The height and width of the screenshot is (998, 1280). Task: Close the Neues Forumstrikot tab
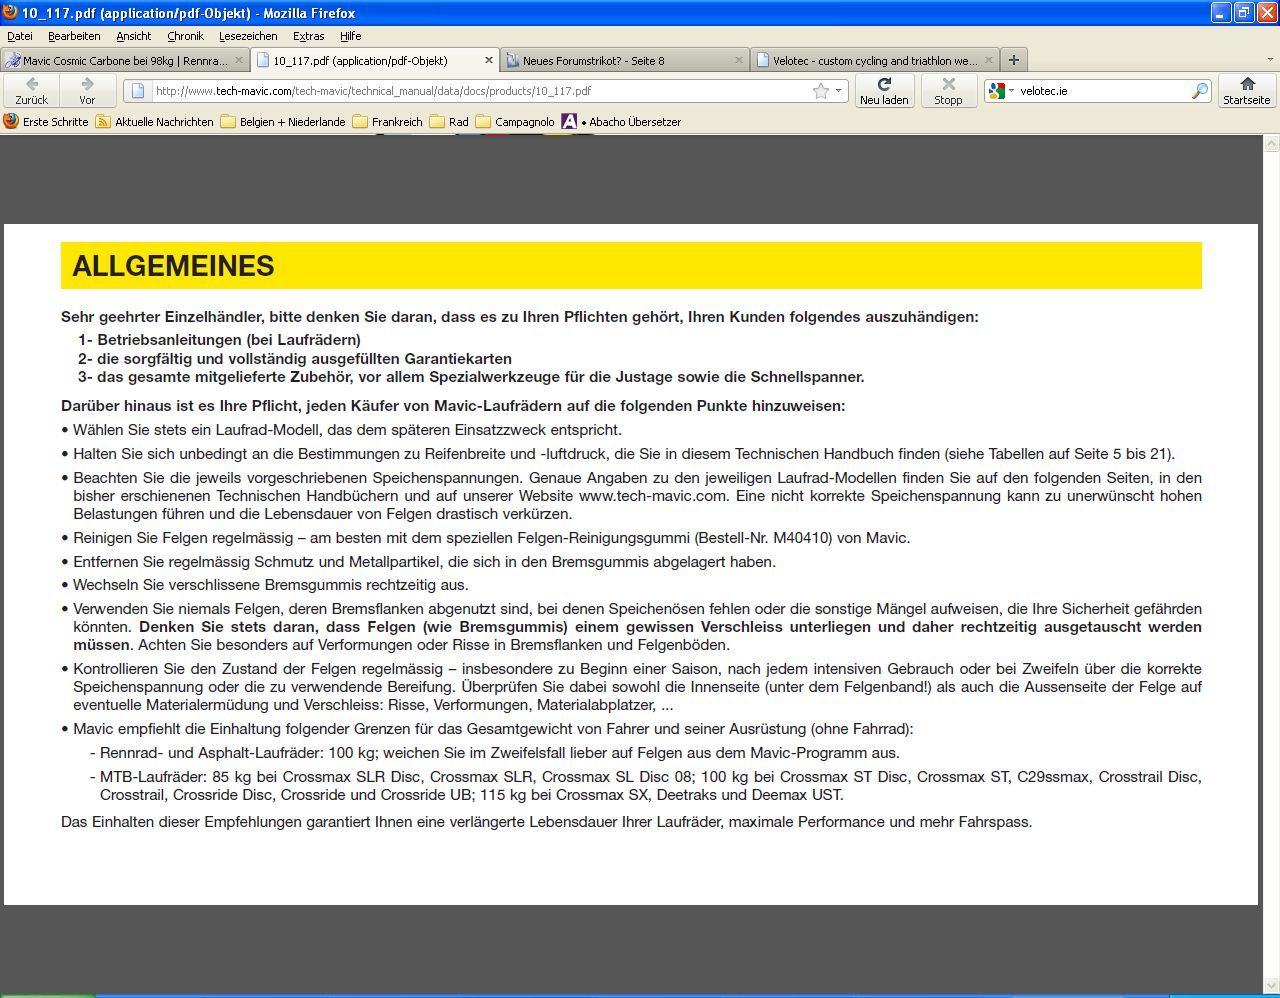coord(739,60)
